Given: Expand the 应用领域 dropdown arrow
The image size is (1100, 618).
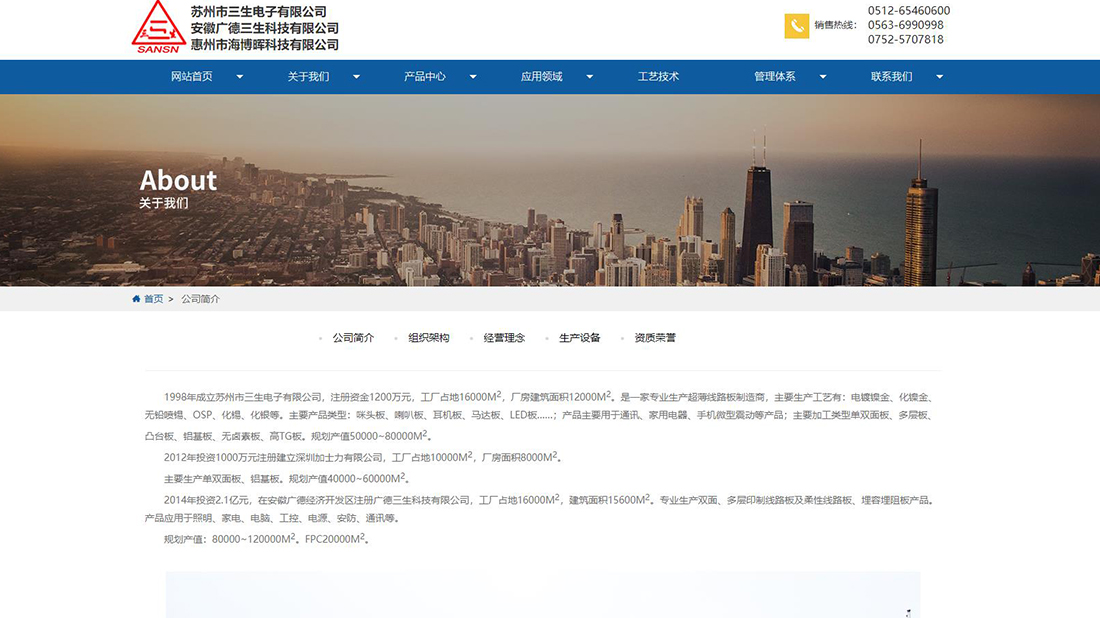Looking at the screenshot, I should [x=589, y=76].
